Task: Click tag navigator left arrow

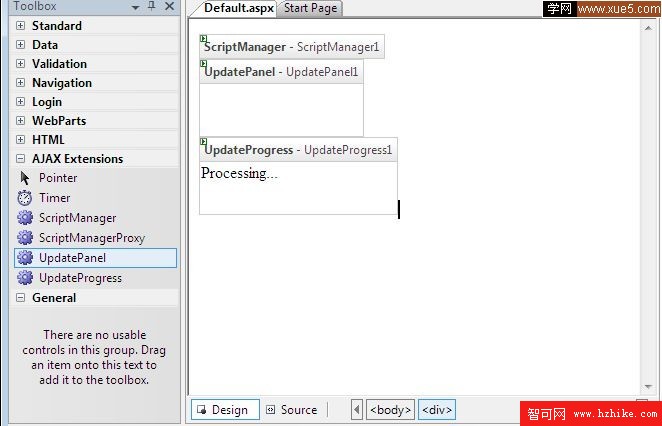Action: coord(357,410)
